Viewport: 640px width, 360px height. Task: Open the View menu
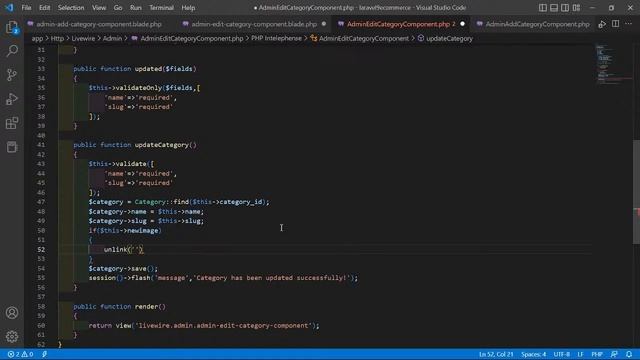[x=99, y=8]
